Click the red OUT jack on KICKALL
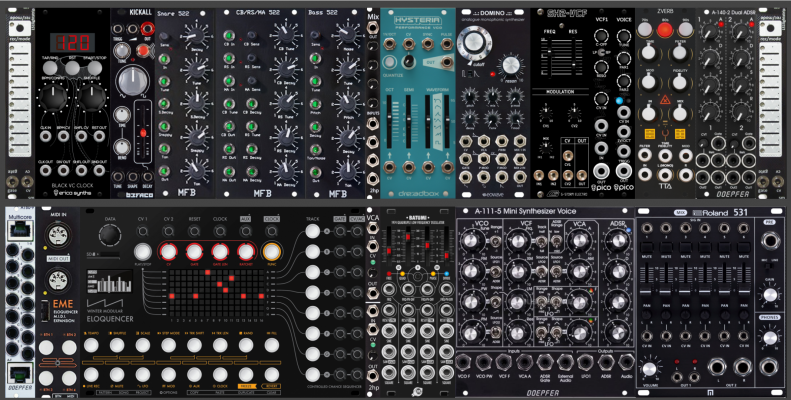The width and height of the screenshot is (791, 400). tap(147, 29)
